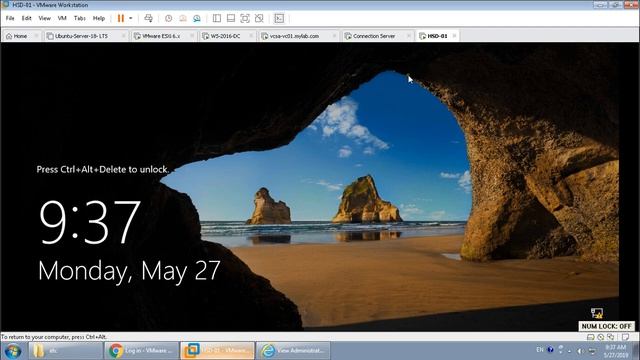Click the network icon on the lock screen
Screen dimensions: 640x360
pos(597,313)
